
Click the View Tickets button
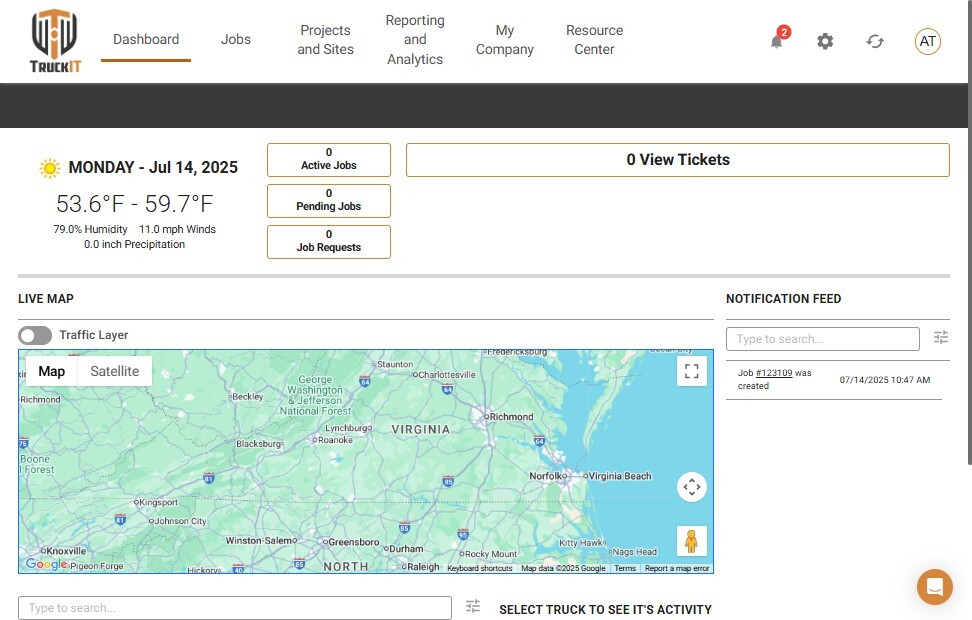(x=678, y=160)
